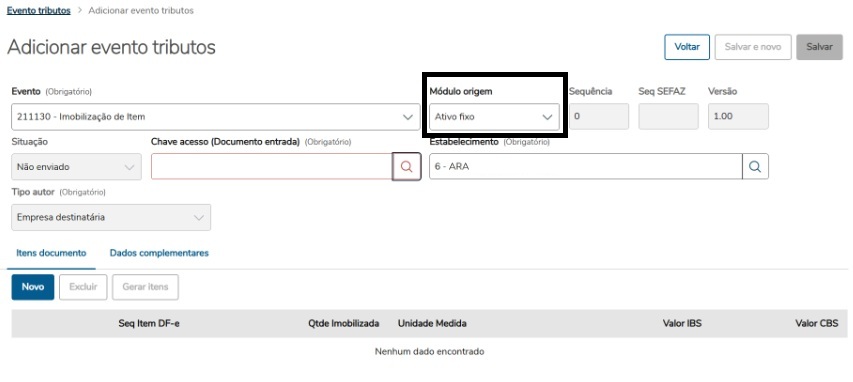Focus the Chave acesso input field
The height and width of the screenshot is (382, 853).
[272, 167]
